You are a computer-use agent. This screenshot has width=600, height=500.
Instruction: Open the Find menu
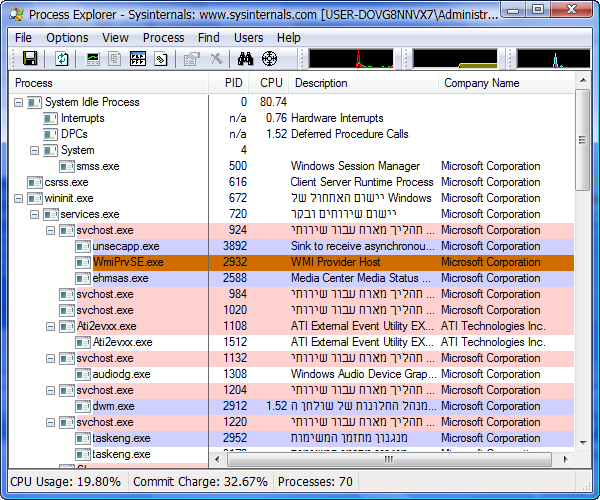coord(209,38)
